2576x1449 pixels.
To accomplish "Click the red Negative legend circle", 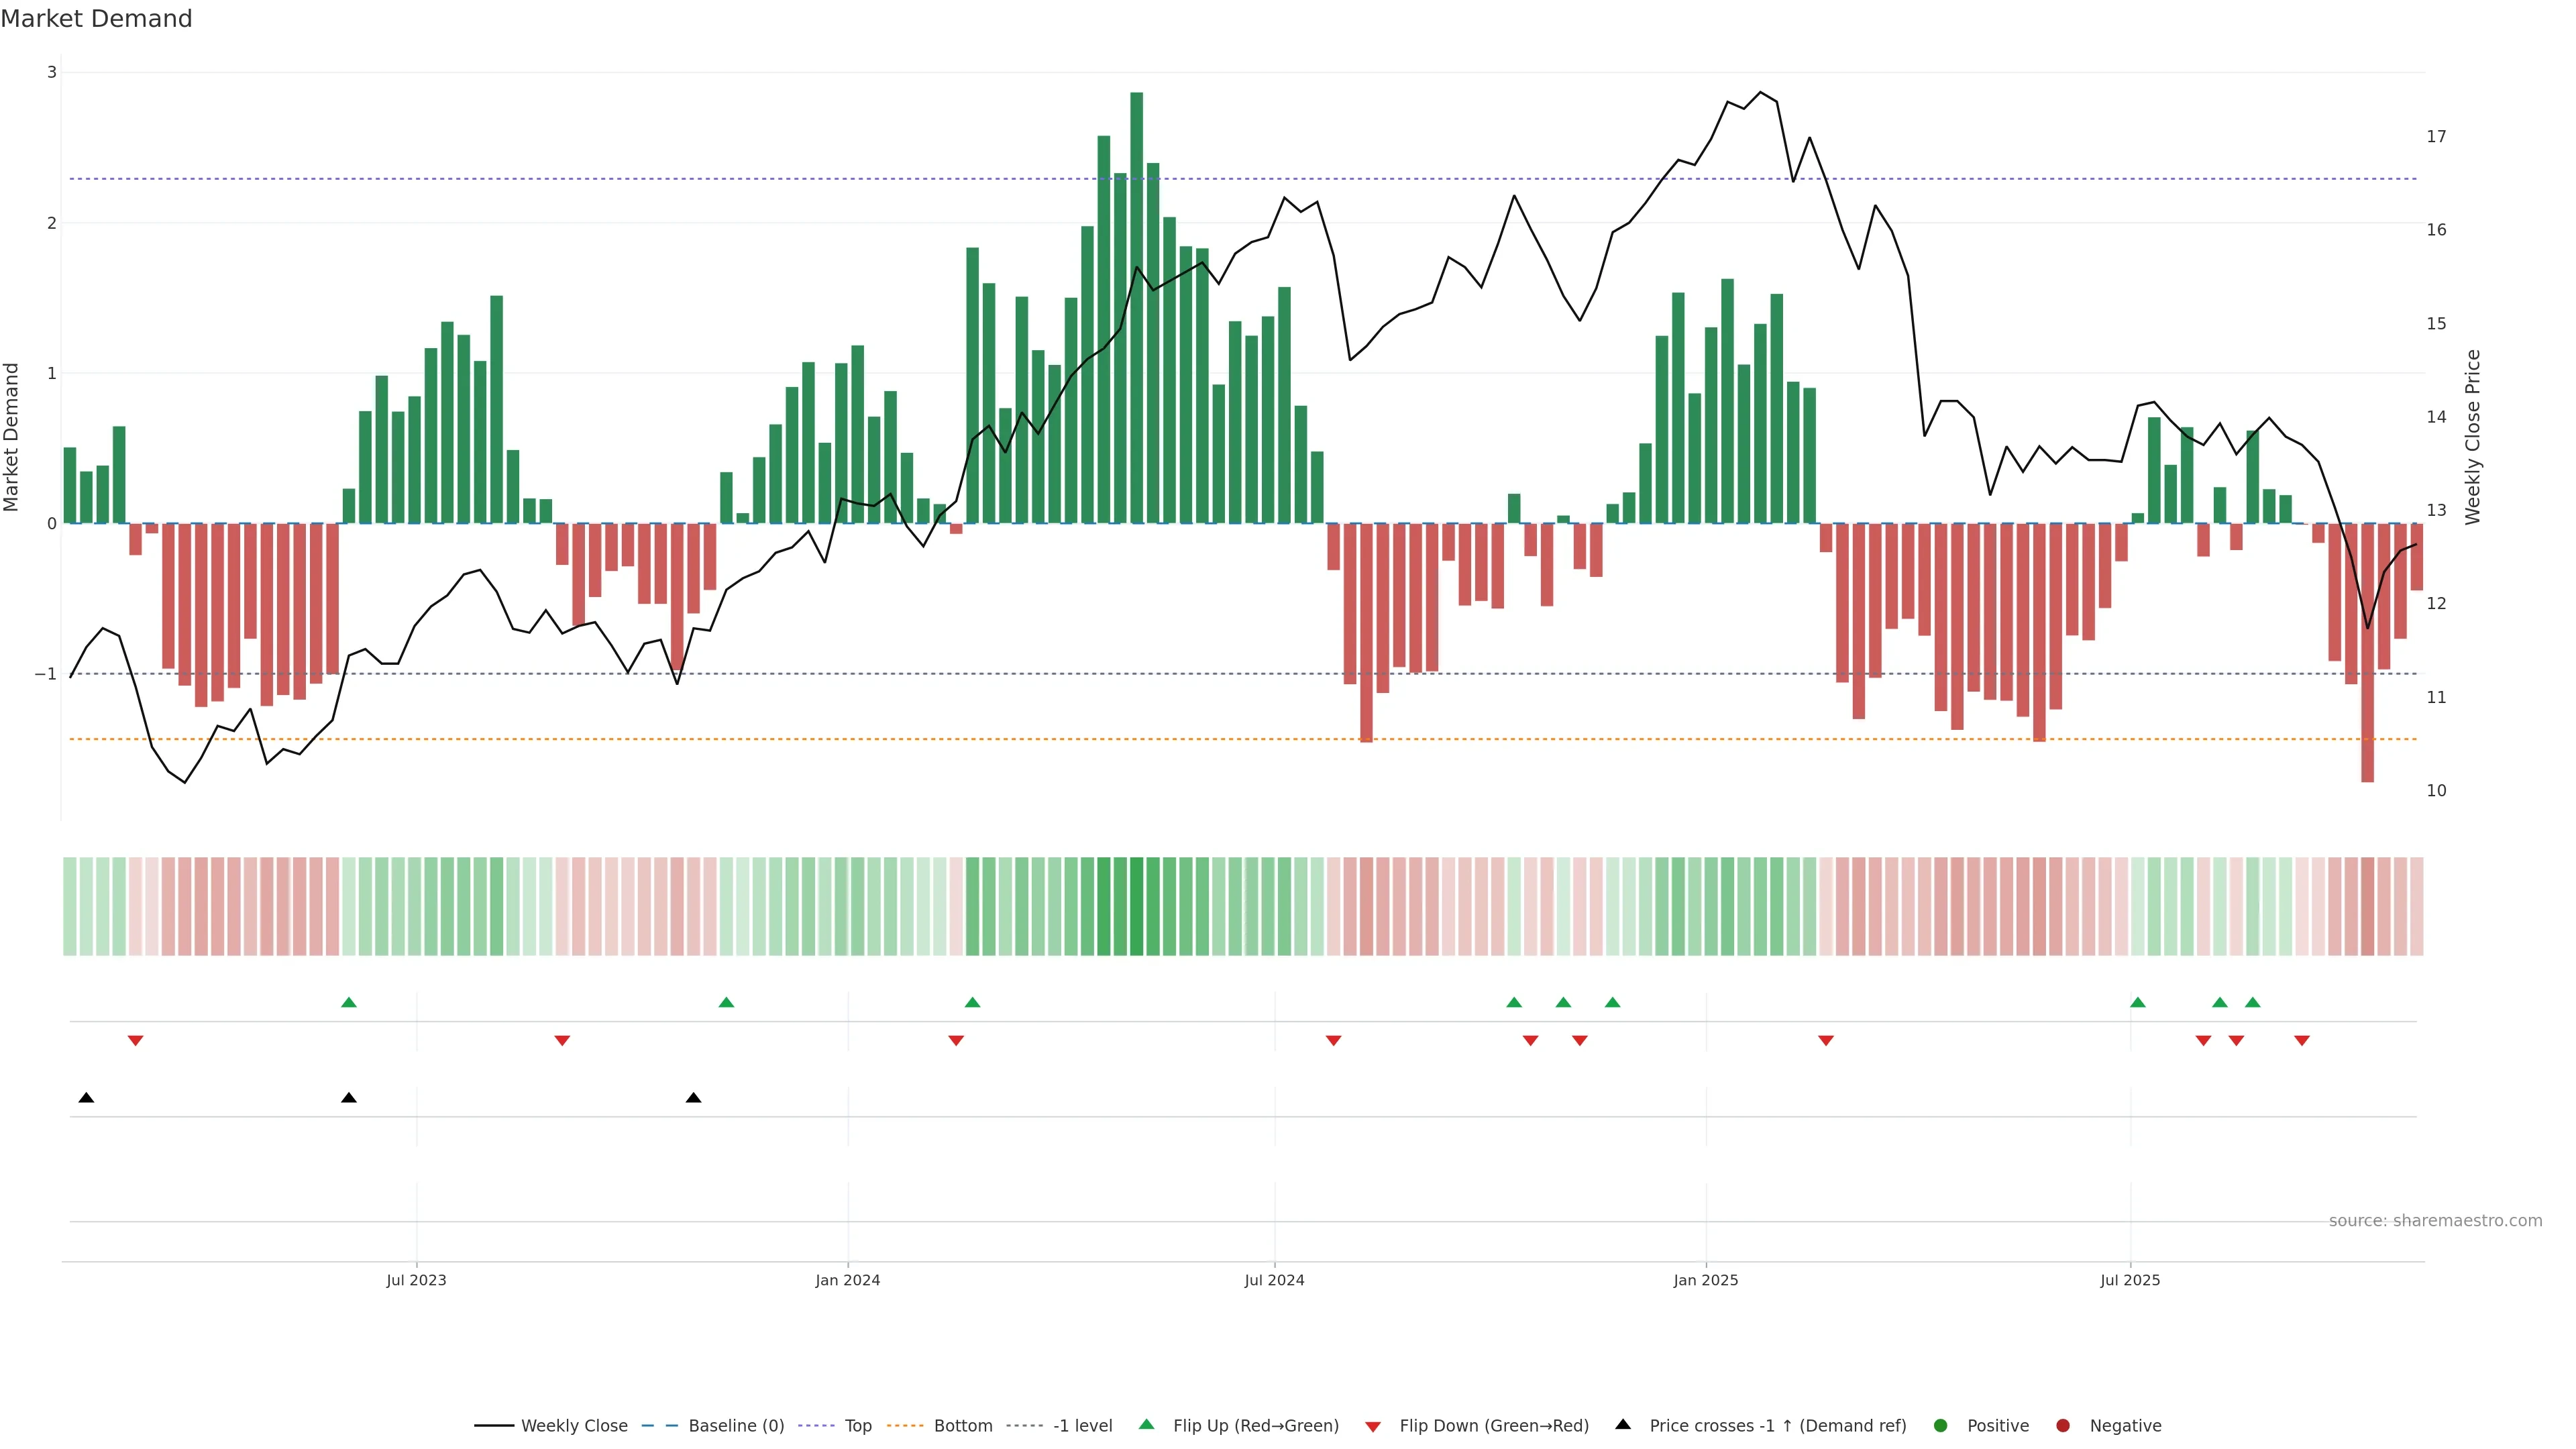I will coord(2063,1425).
